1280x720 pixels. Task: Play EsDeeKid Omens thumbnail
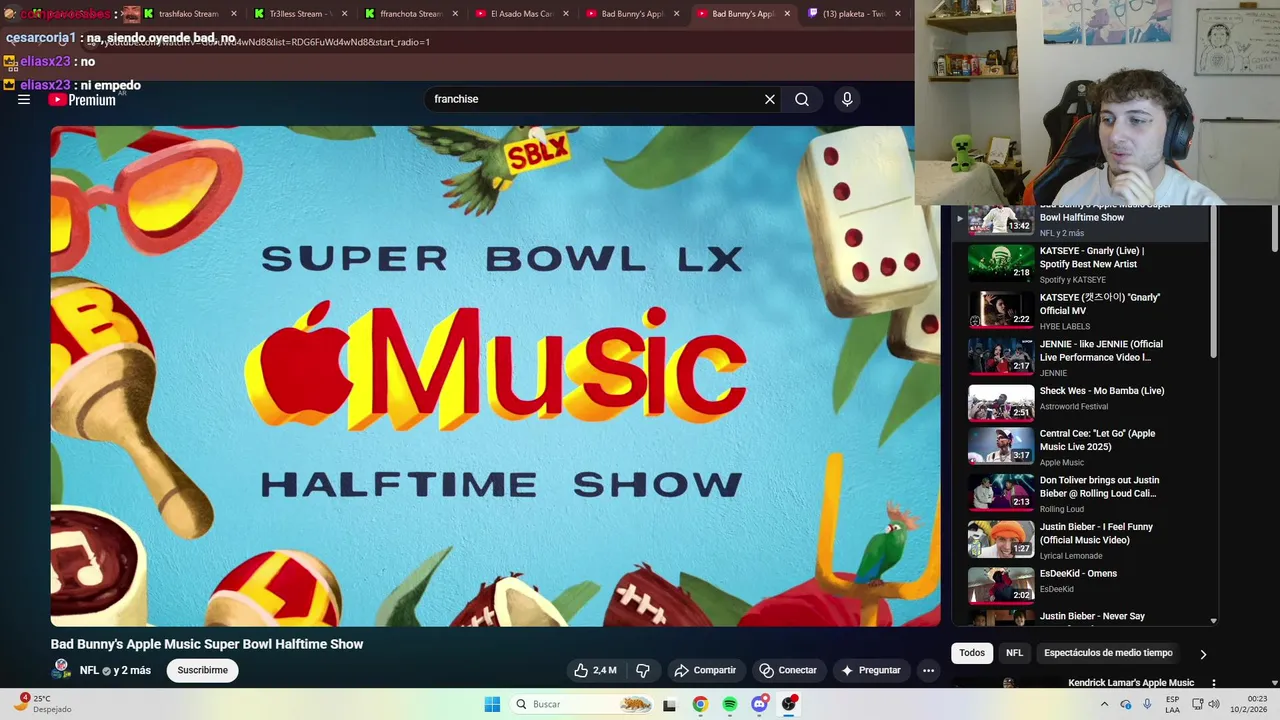pyautogui.click(x=1001, y=586)
